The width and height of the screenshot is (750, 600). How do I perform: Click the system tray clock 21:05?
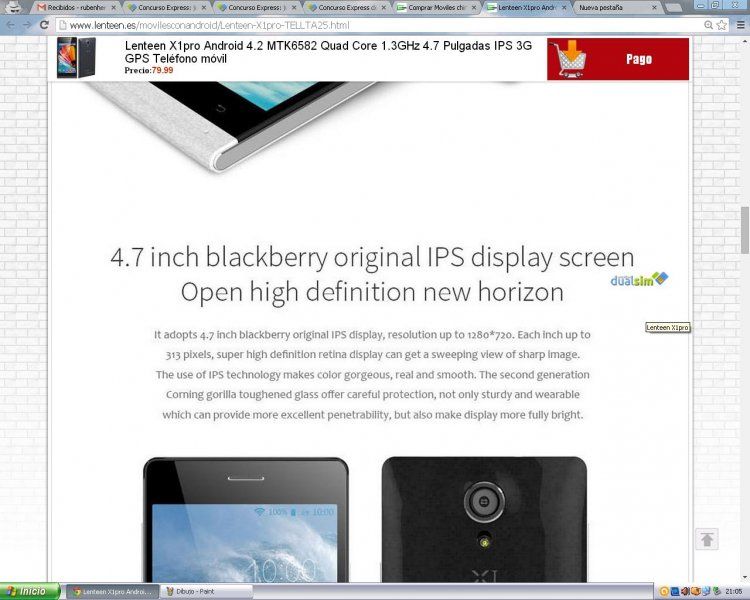pos(734,592)
